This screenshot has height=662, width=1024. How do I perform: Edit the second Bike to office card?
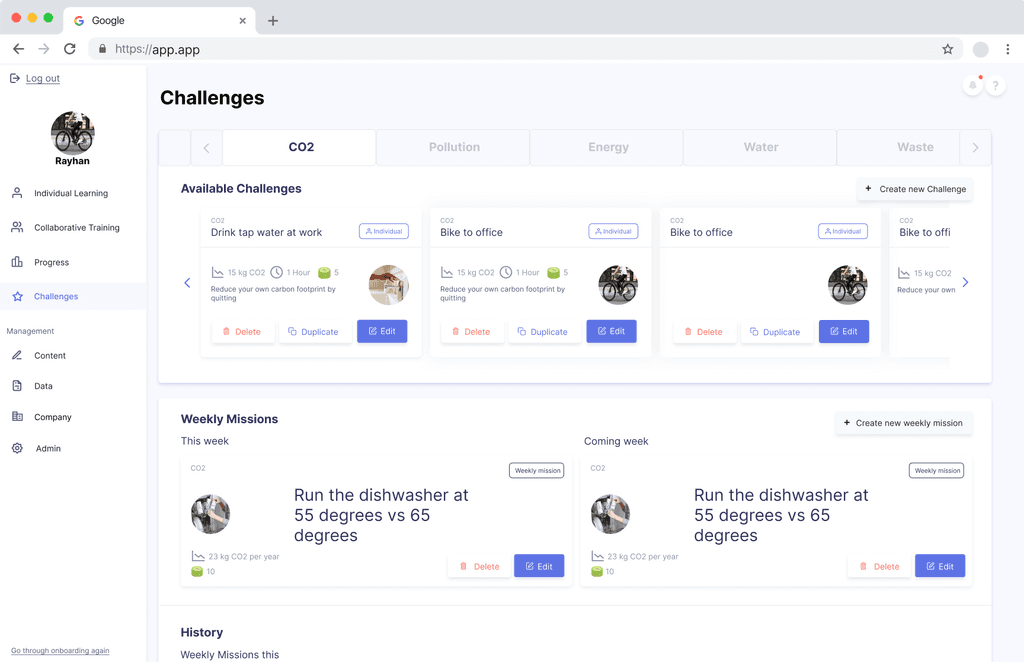611,332
